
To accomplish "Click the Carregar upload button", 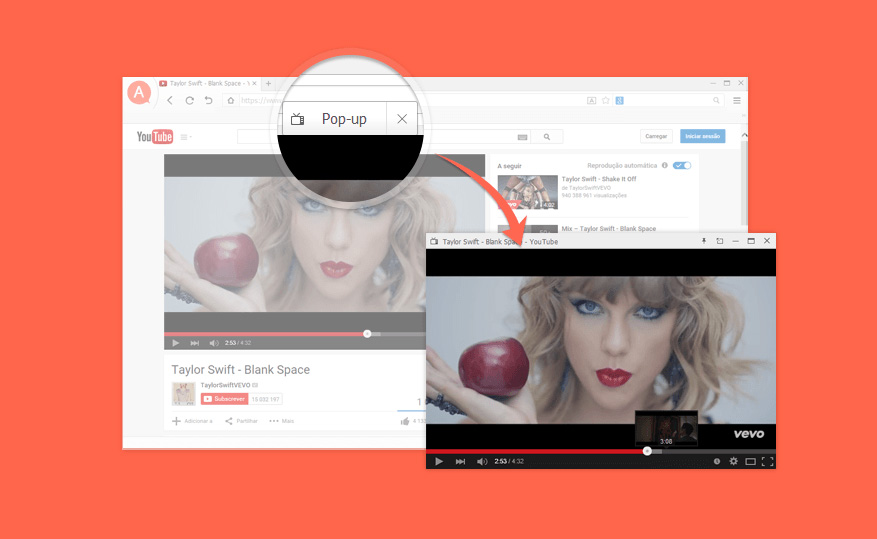I will 656,136.
